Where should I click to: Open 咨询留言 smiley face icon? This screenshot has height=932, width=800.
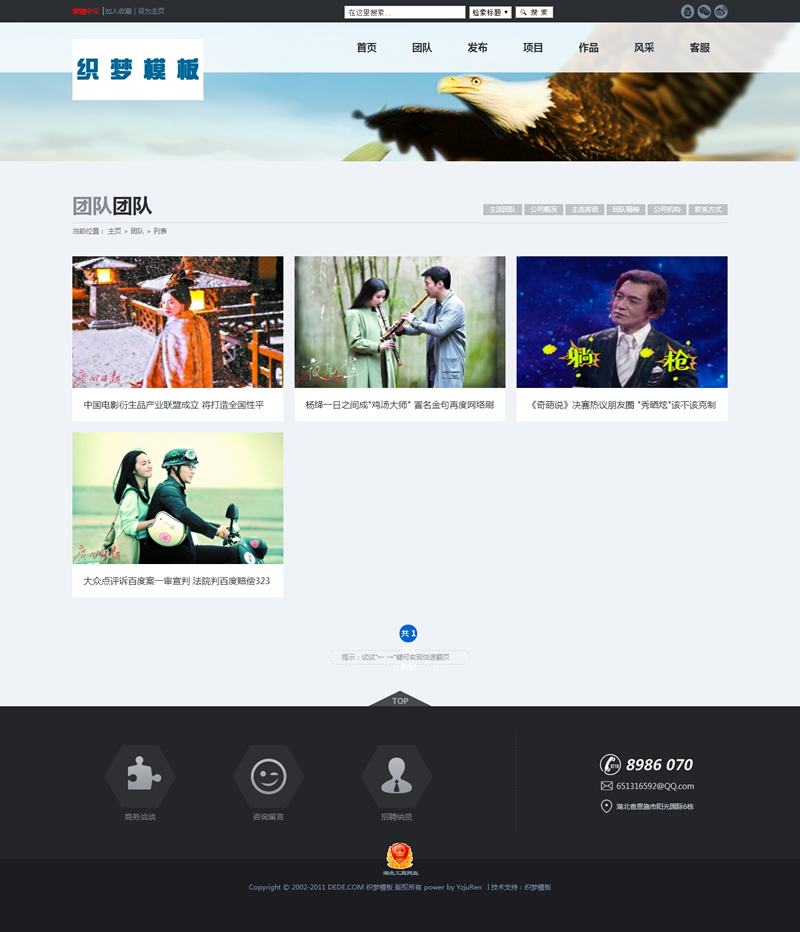[x=268, y=775]
